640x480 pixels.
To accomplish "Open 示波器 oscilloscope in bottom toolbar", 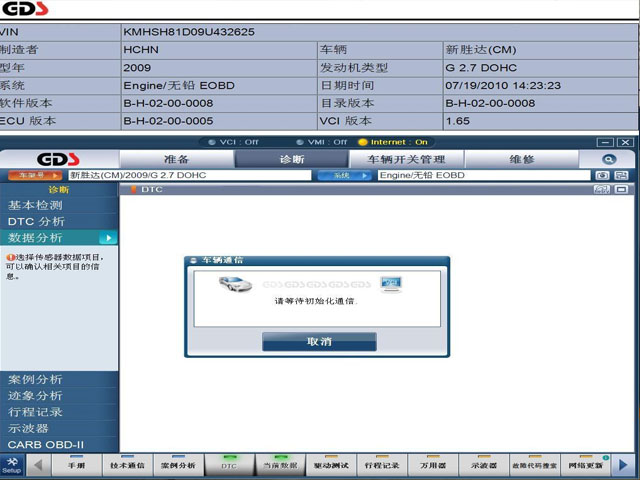I will tap(484, 465).
